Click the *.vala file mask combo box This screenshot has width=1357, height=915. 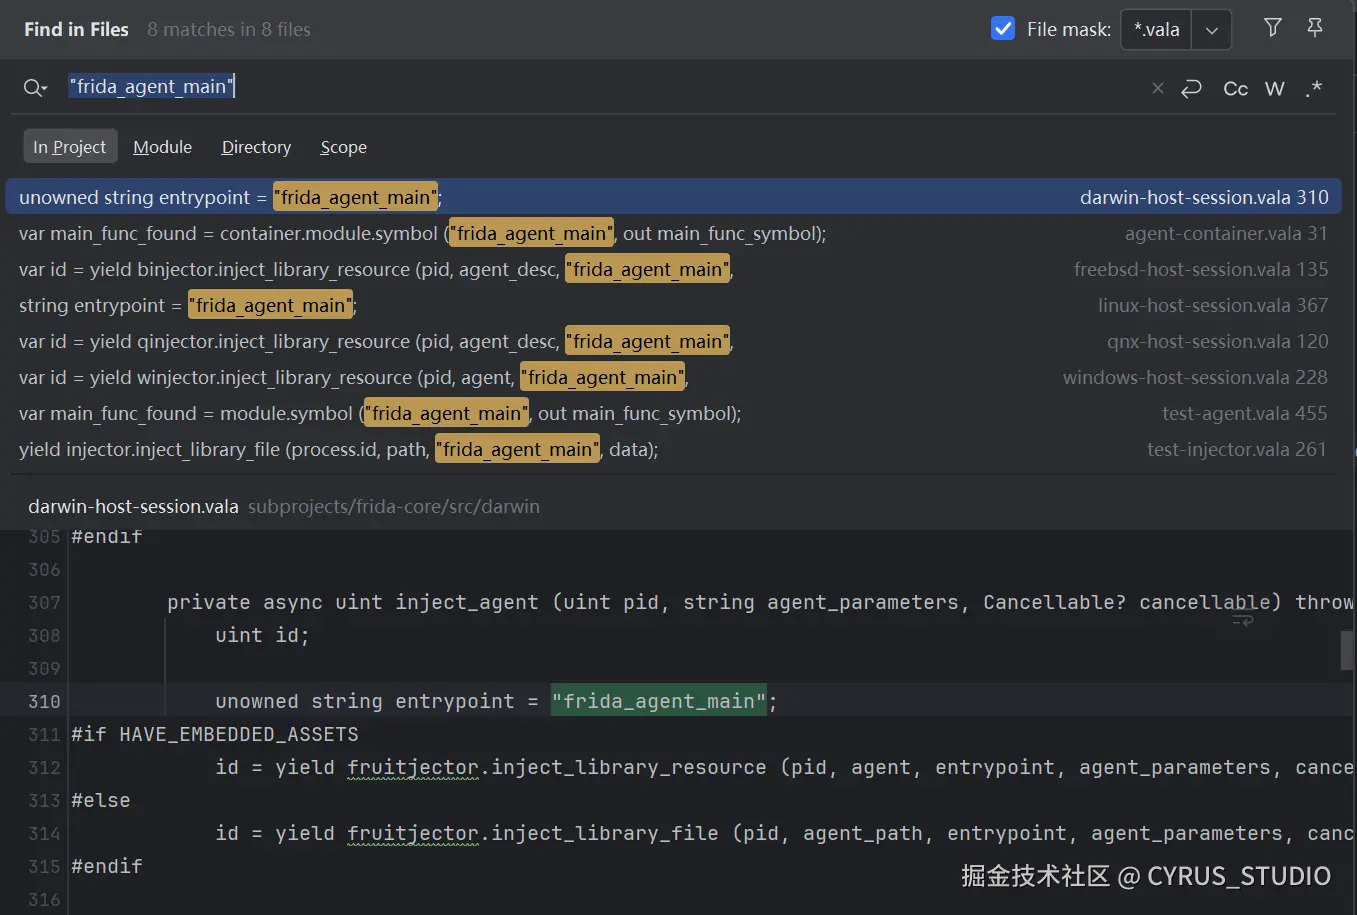(x=1157, y=30)
